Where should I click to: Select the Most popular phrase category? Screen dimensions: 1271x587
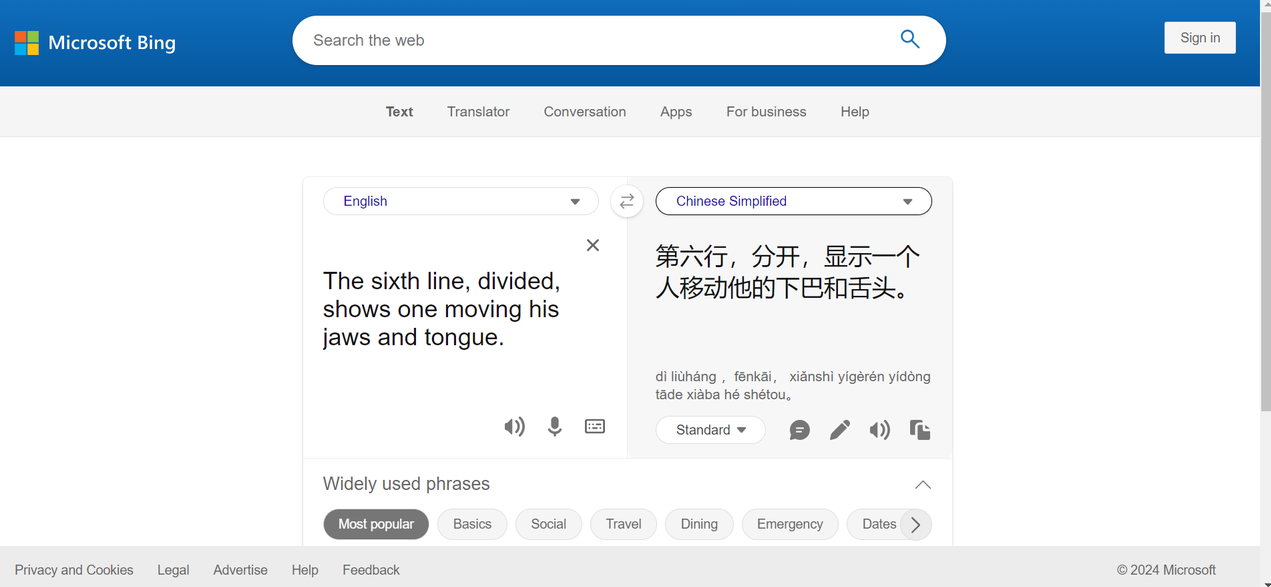pos(376,524)
